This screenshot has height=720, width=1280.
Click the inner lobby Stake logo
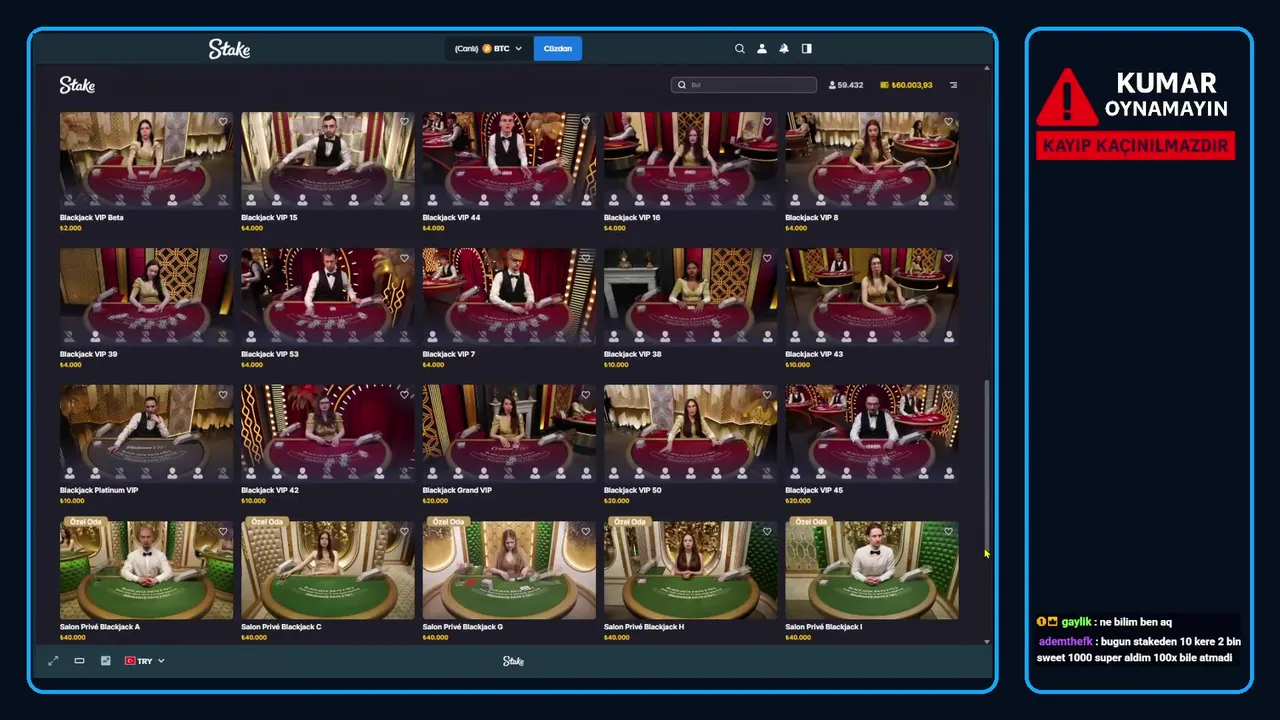point(77,85)
